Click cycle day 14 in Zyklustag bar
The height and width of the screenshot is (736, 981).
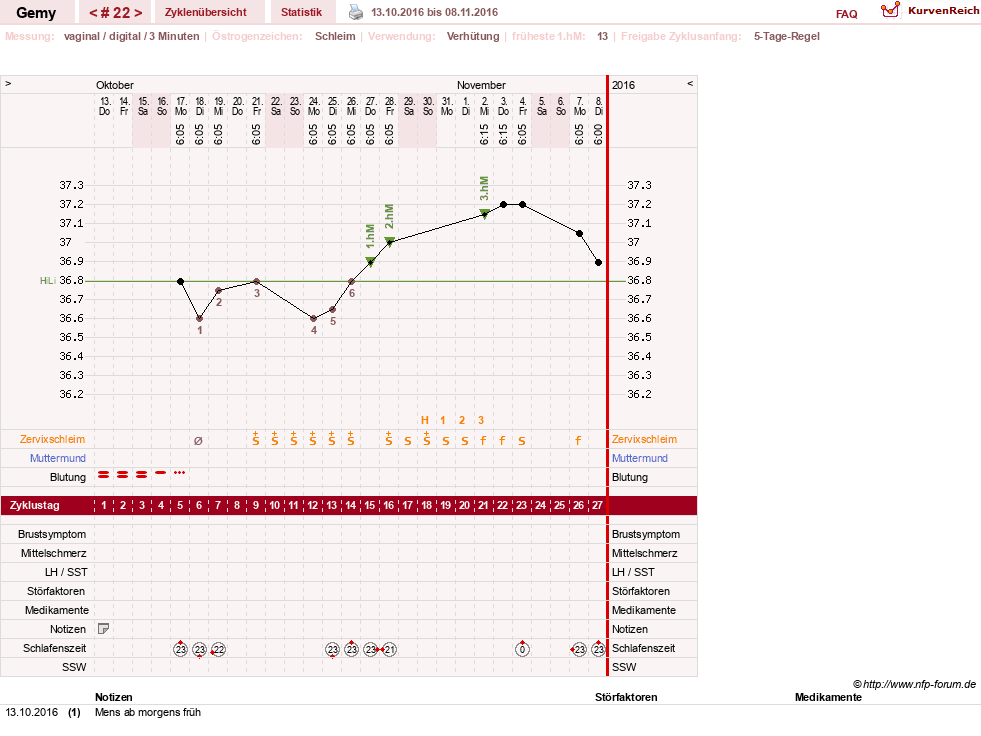tap(351, 505)
